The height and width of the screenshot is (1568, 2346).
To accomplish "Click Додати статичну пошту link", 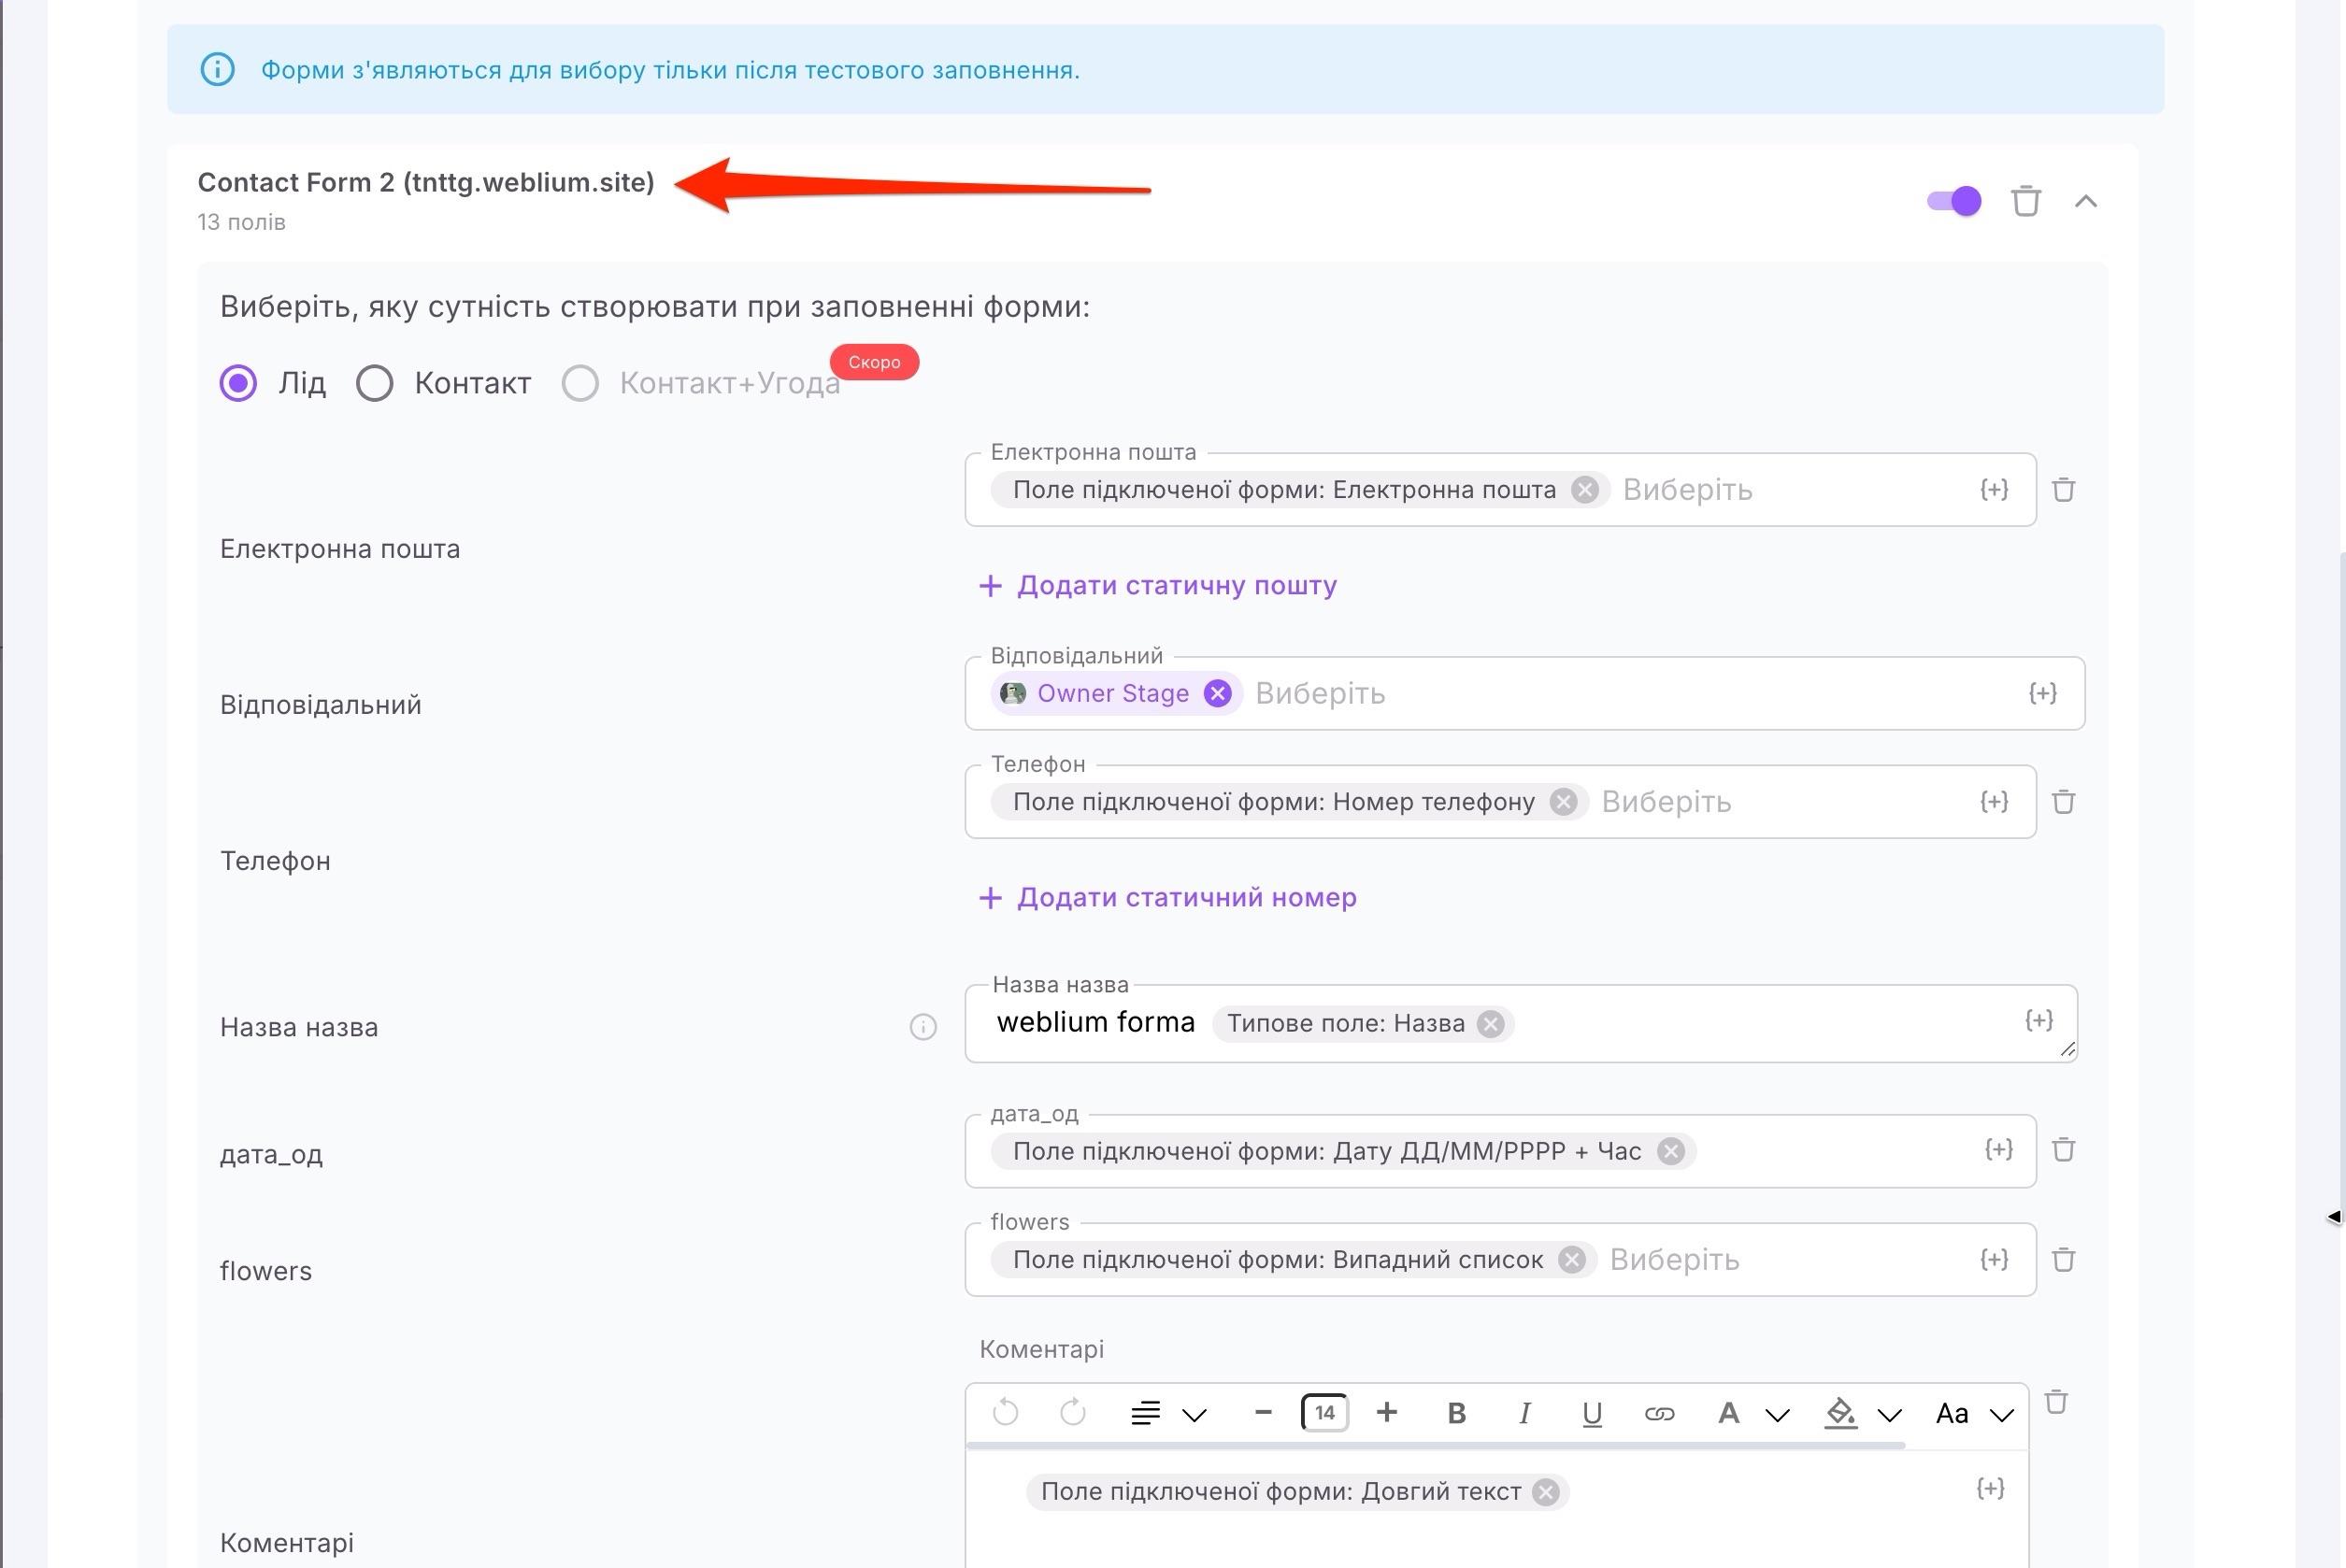I will 1157,585.
